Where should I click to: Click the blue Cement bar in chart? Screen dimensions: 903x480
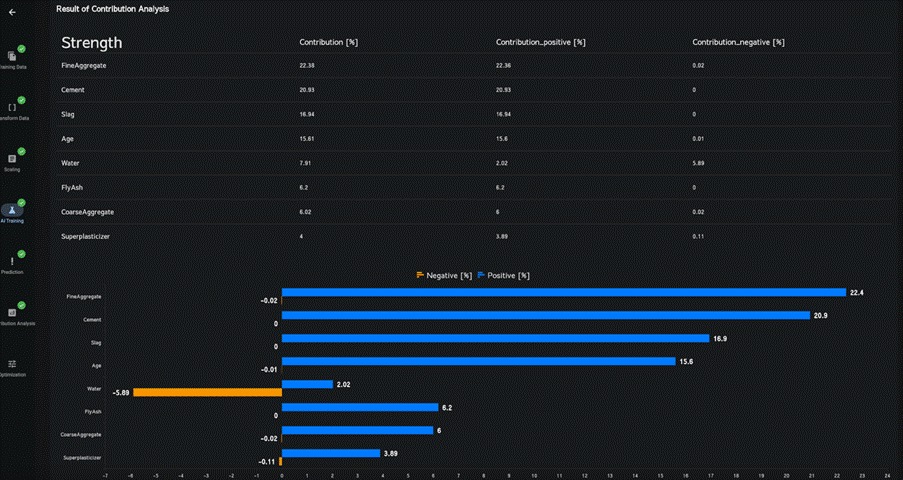click(x=546, y=315)
